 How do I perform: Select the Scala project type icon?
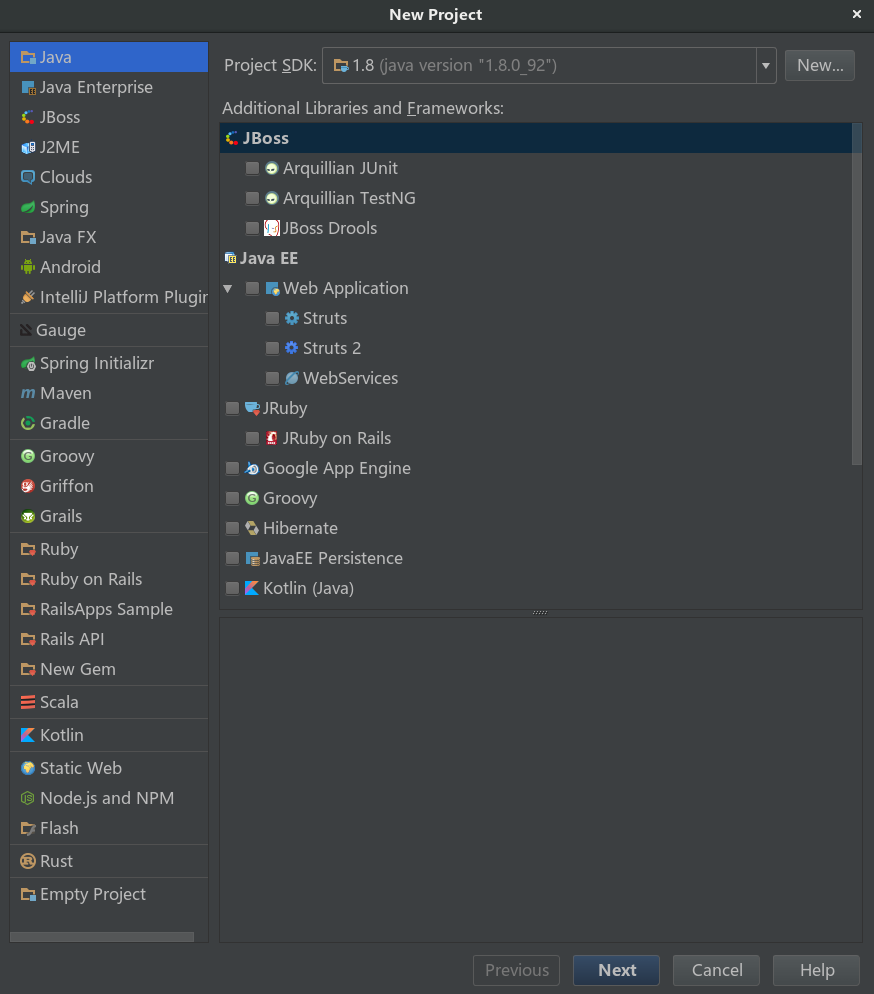tap(28, 702)
